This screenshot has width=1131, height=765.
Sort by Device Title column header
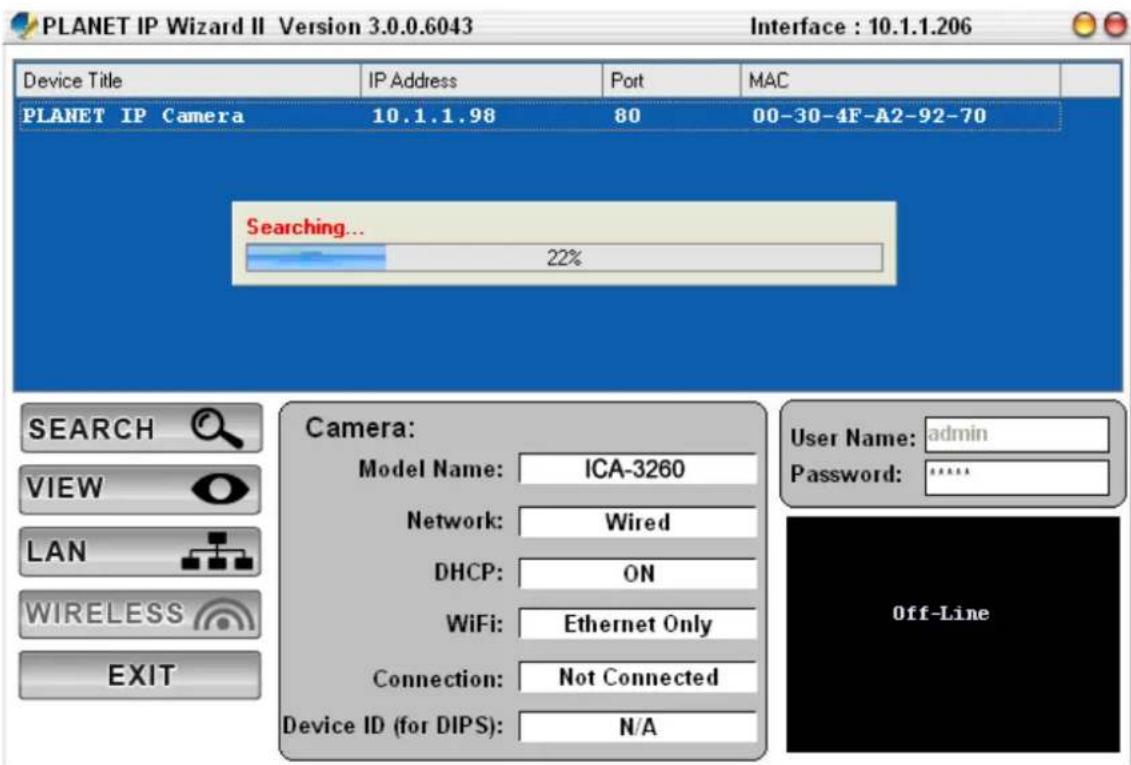click(x=188, y=80)
